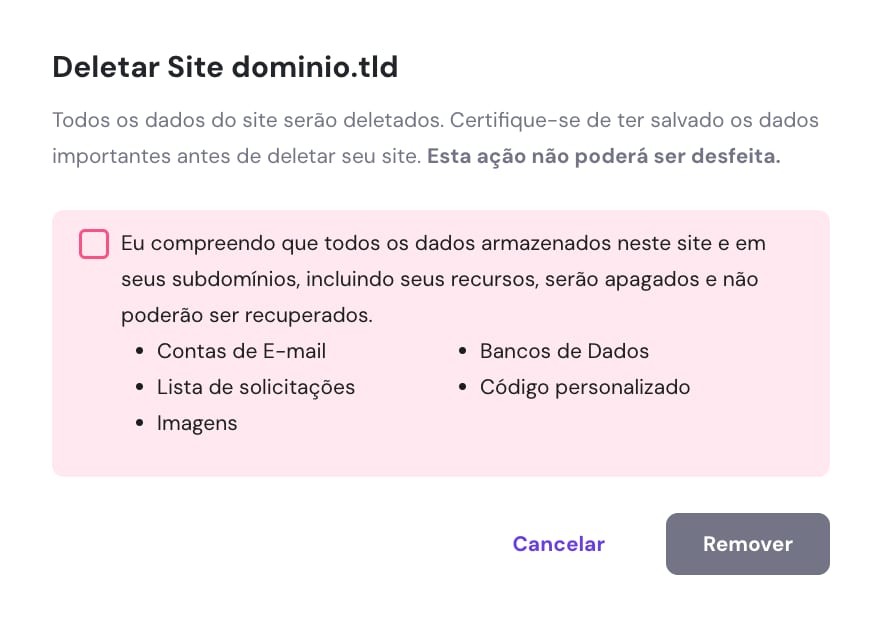Select the "Lista de solicitações" list item
The height and width of the screenshot is (630, 884).
(x=256, y=387)
